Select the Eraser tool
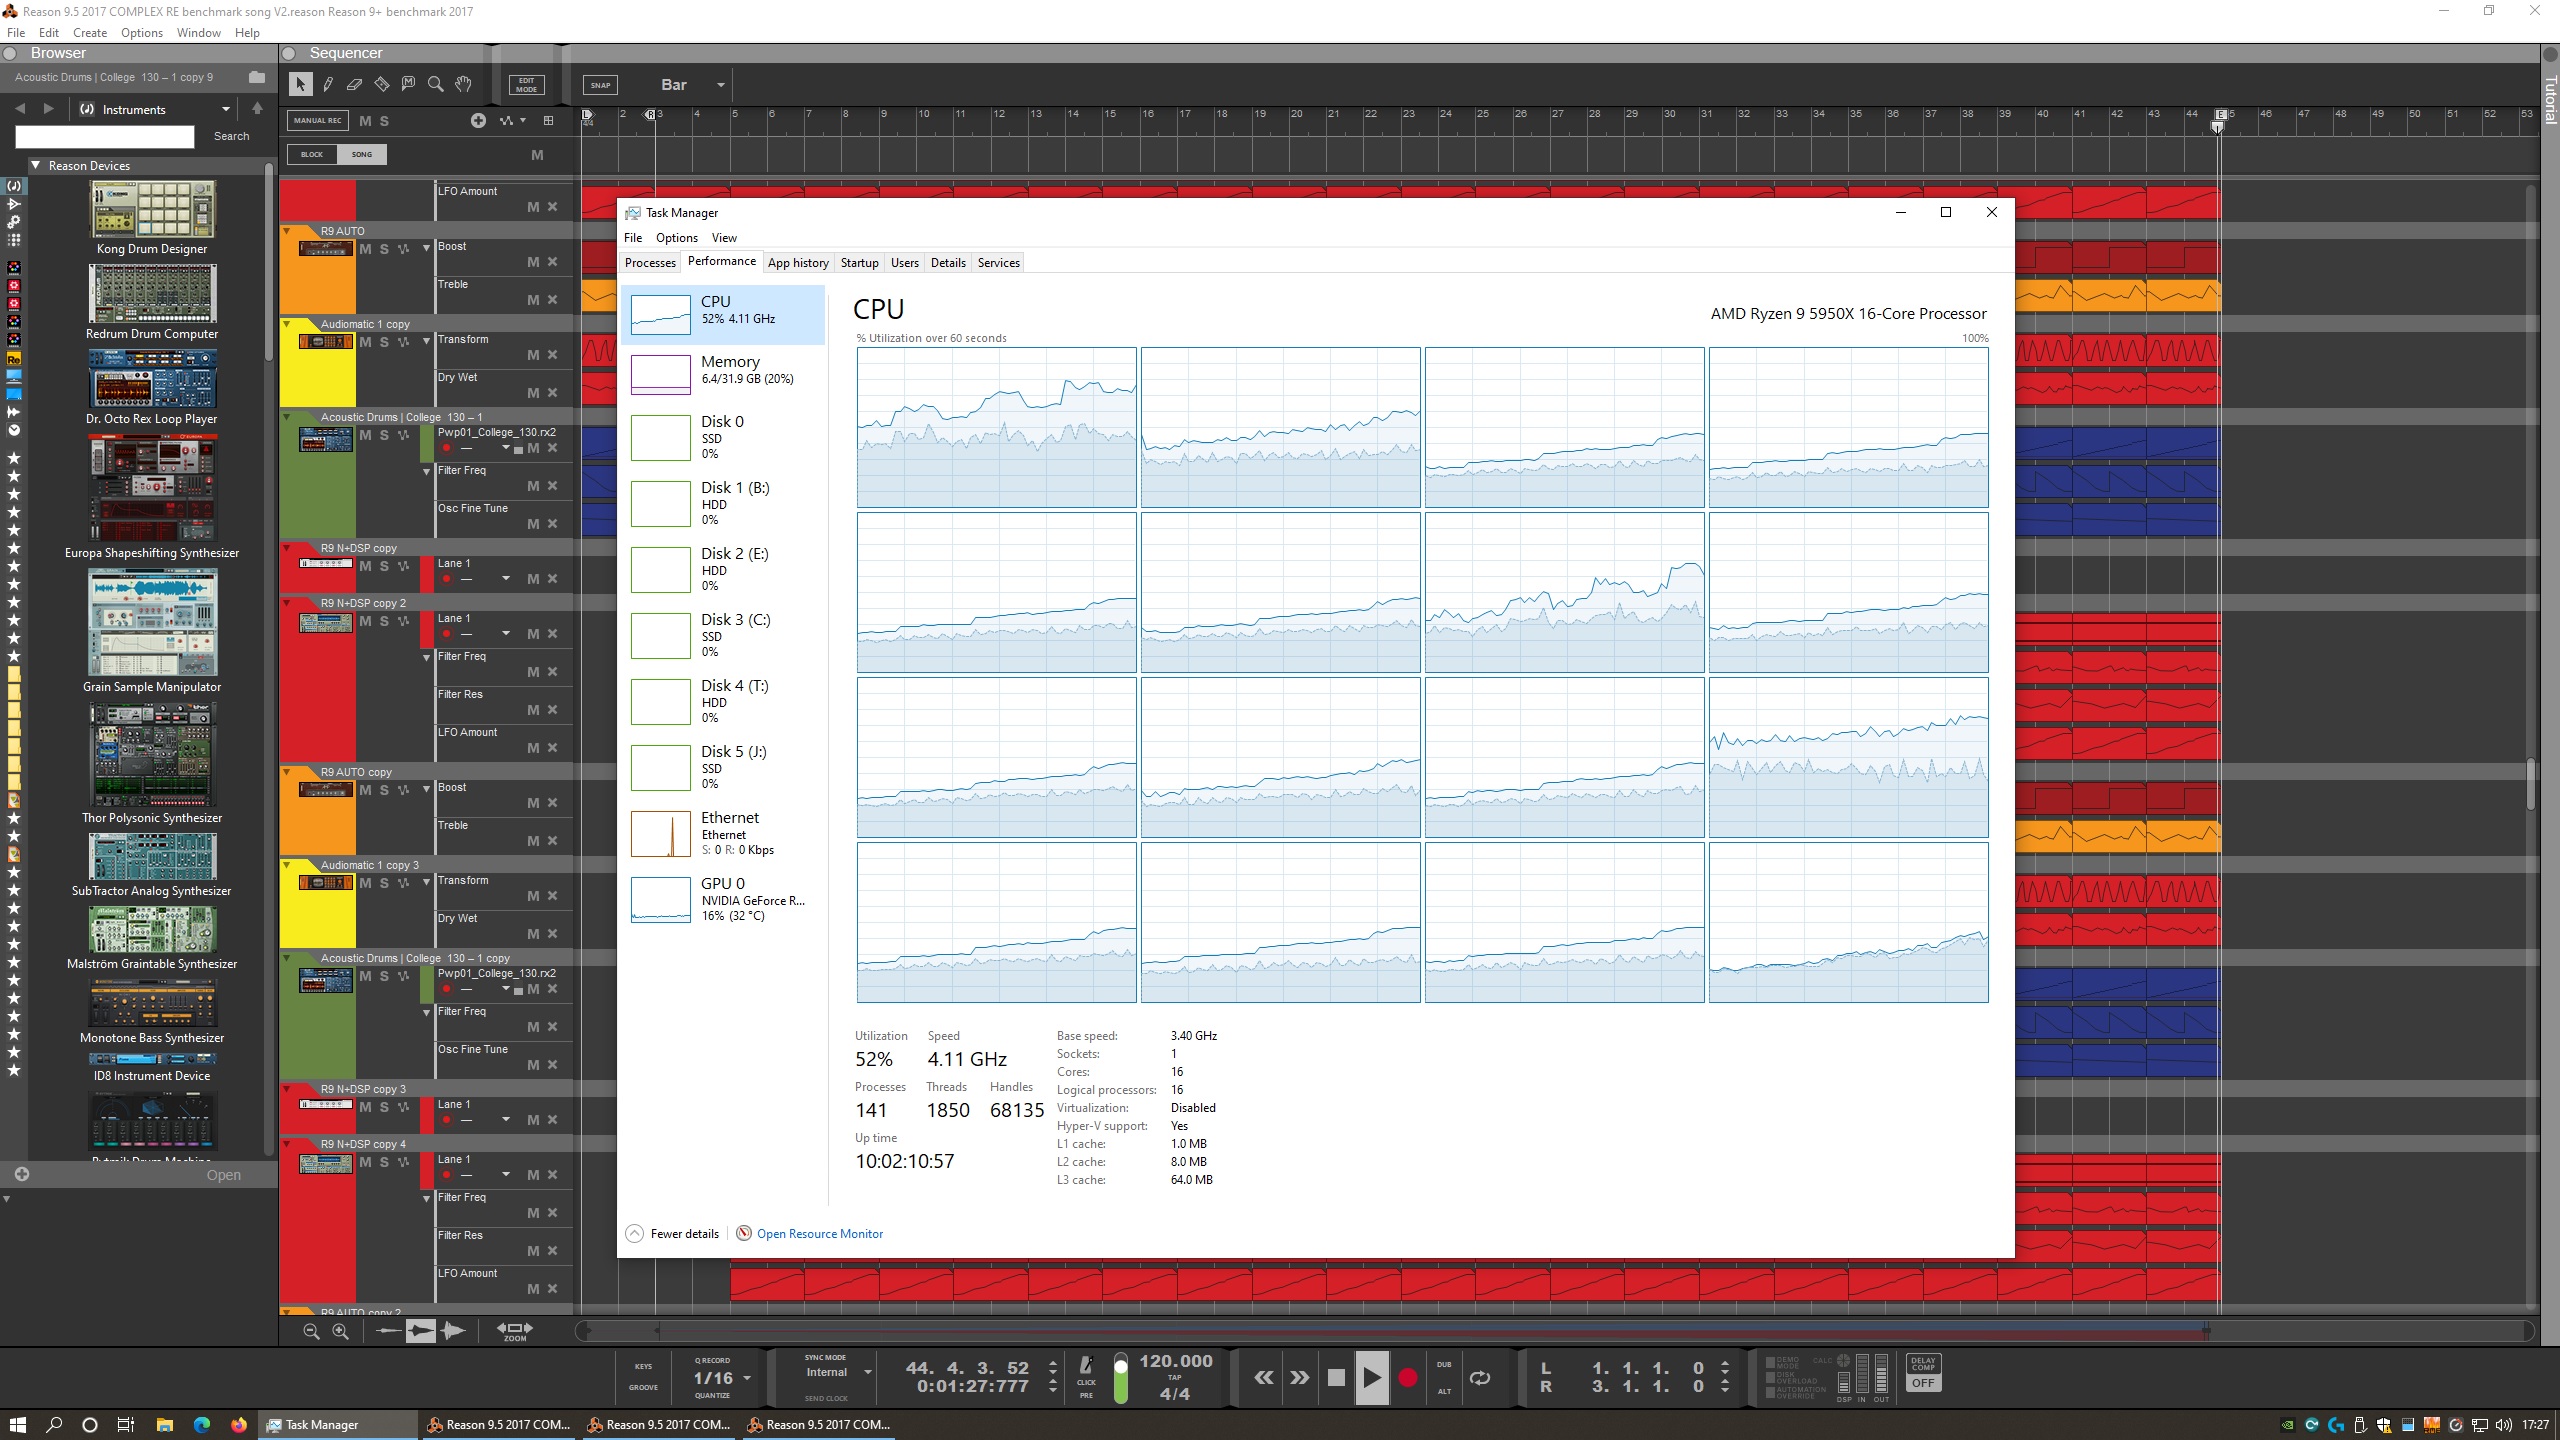Viewport: 2560px width, 1440px height. pyautogui.click(x=354, y=85)
